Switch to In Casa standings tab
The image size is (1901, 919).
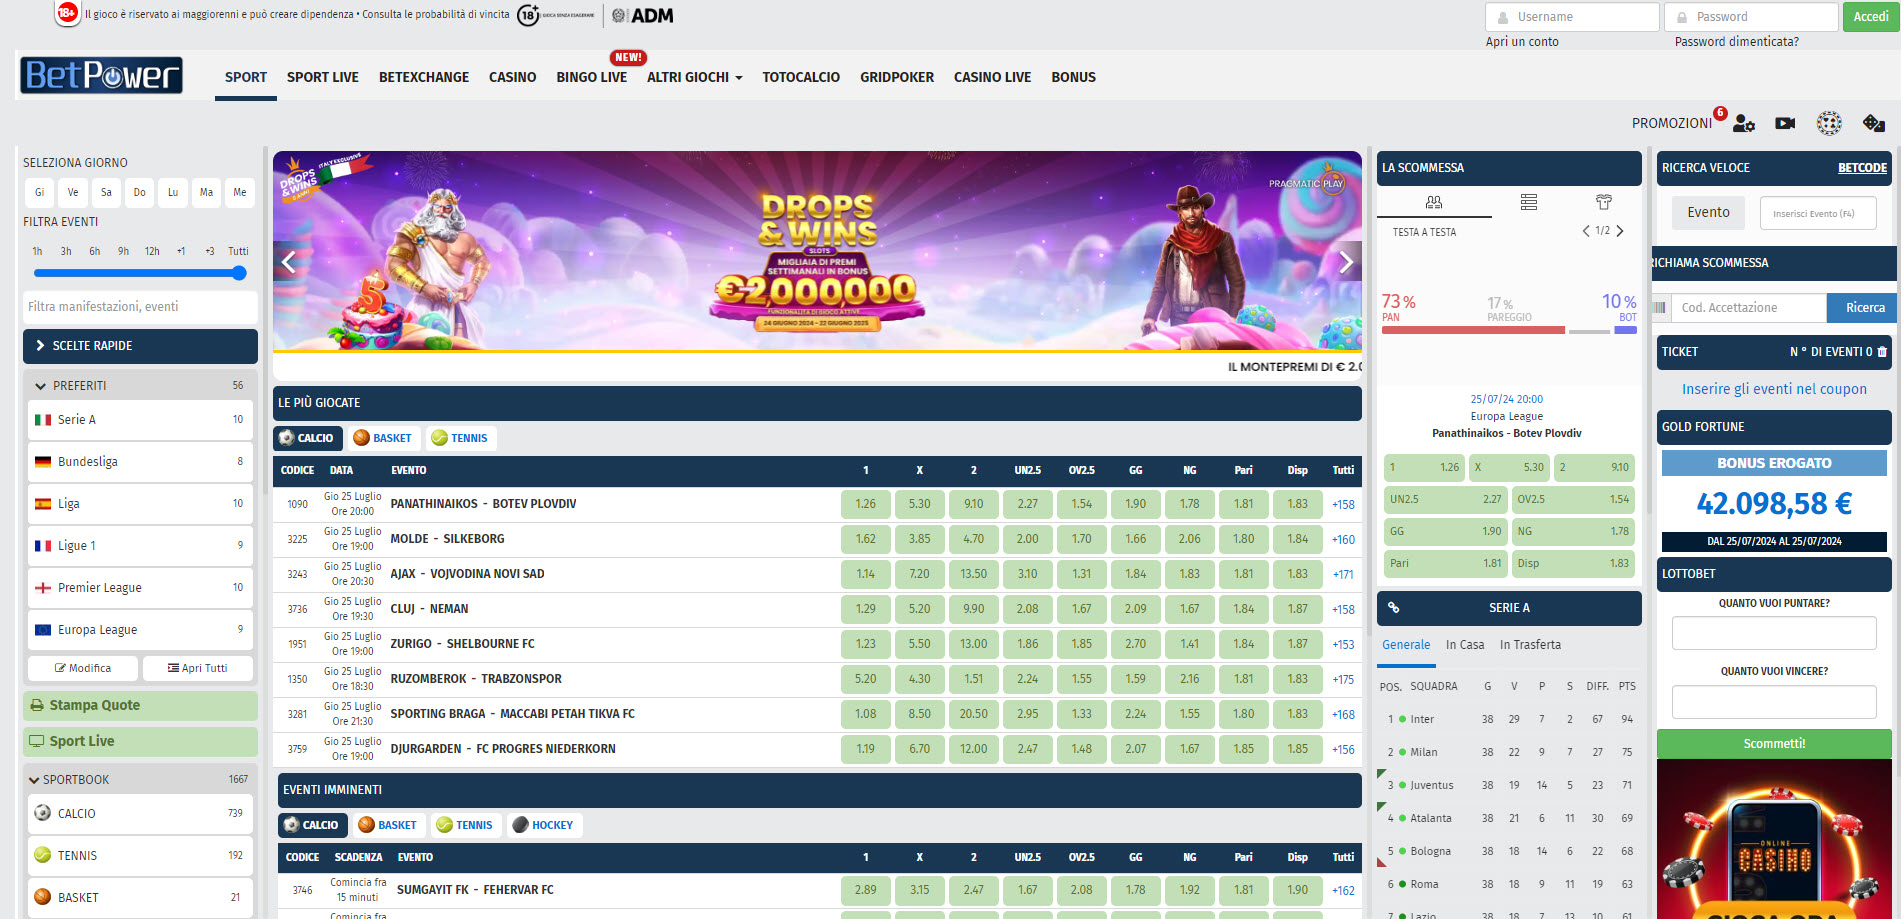pyautogui.click(x=1465, y=645)
